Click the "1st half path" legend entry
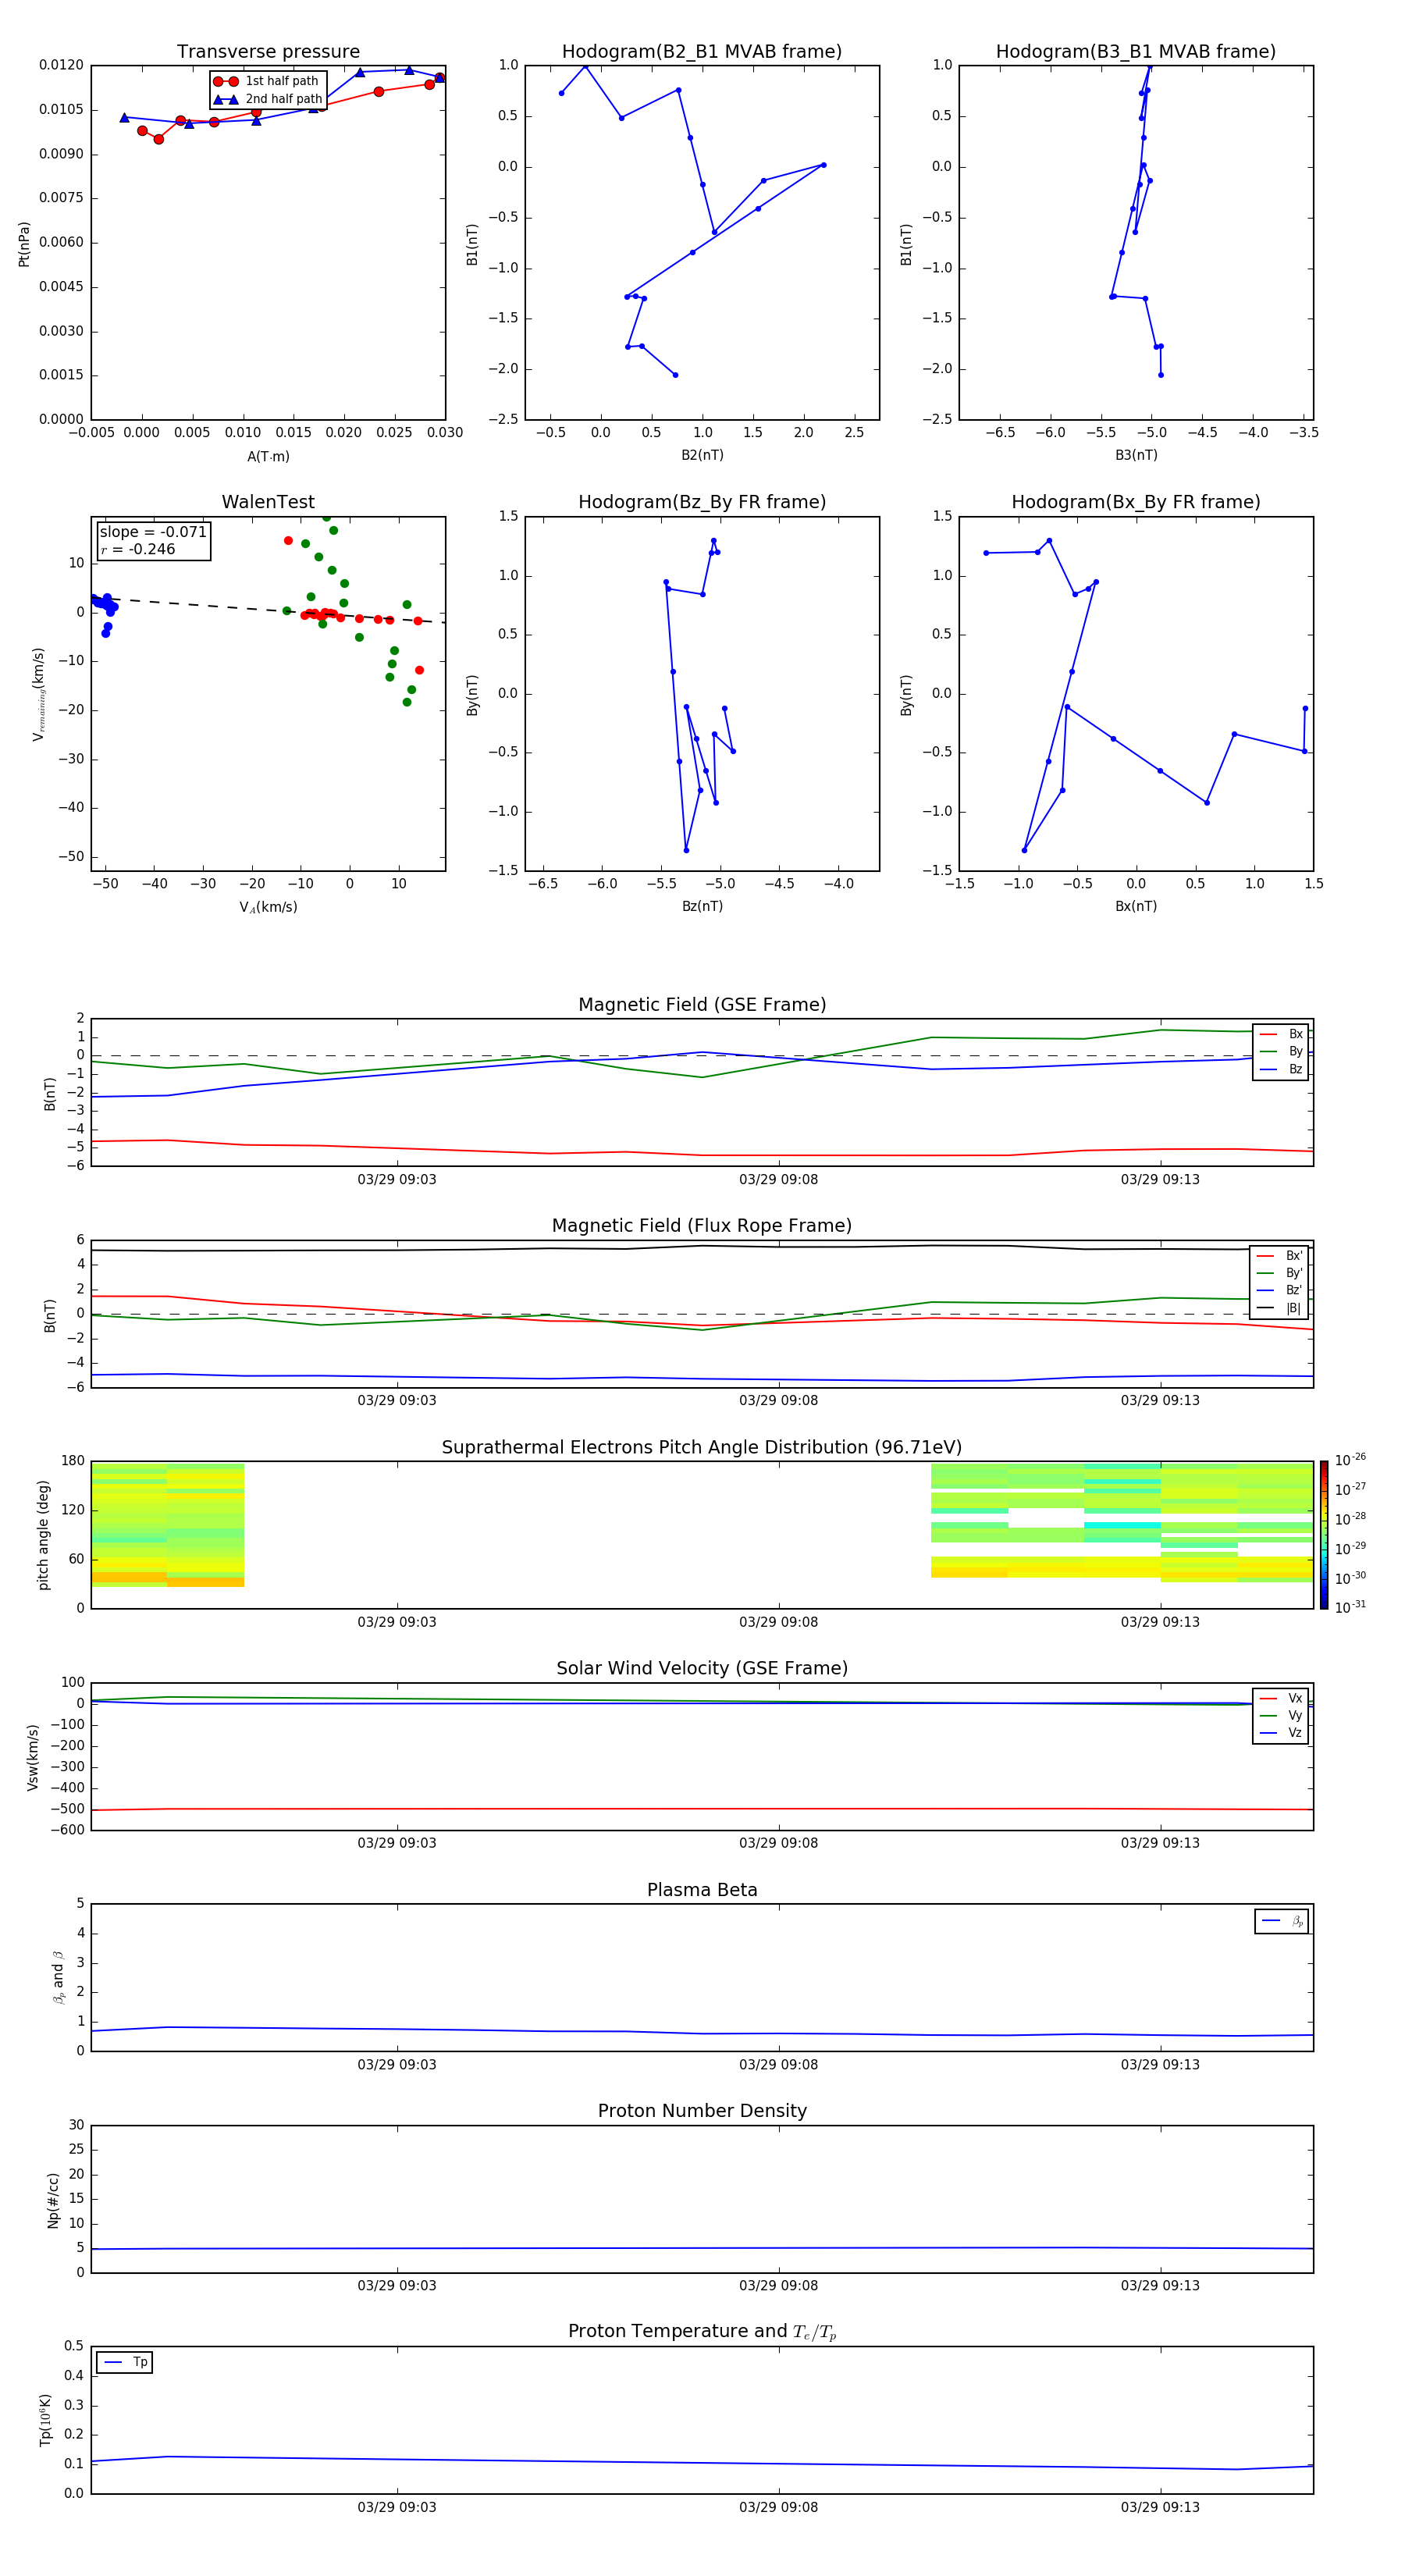 267,81
